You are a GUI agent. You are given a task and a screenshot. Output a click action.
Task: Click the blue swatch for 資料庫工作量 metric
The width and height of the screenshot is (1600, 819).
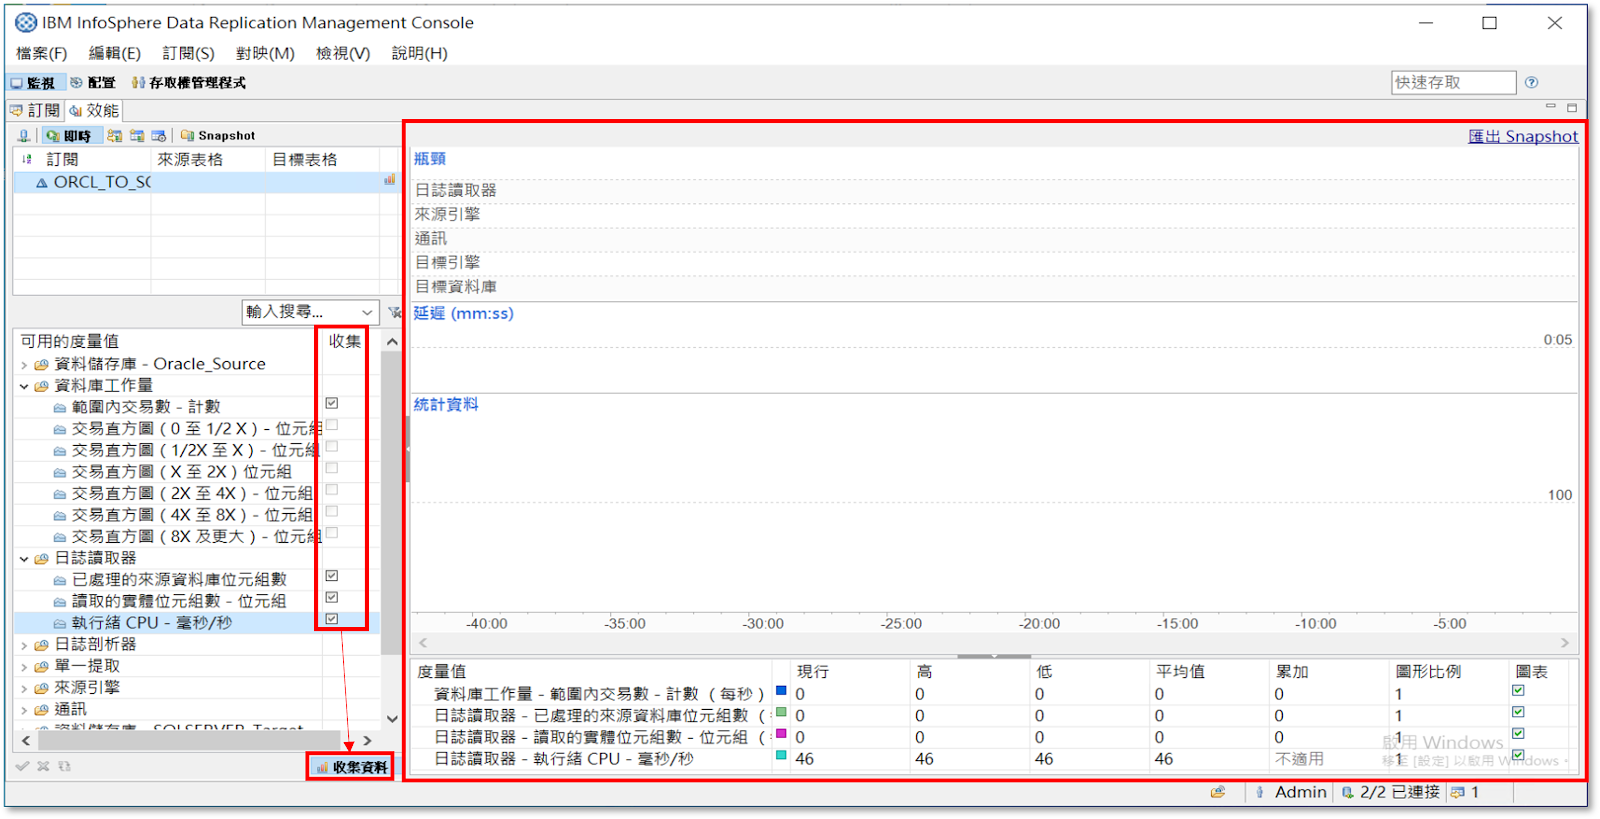coord(781,691)
